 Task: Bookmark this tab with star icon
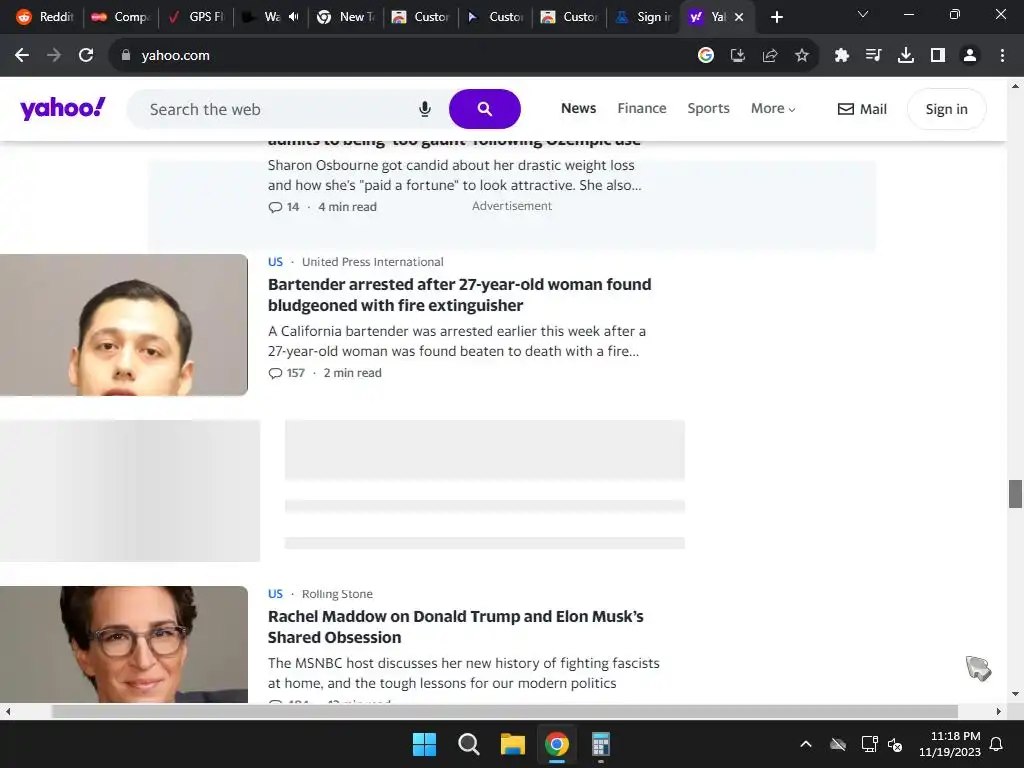(802, 56)
